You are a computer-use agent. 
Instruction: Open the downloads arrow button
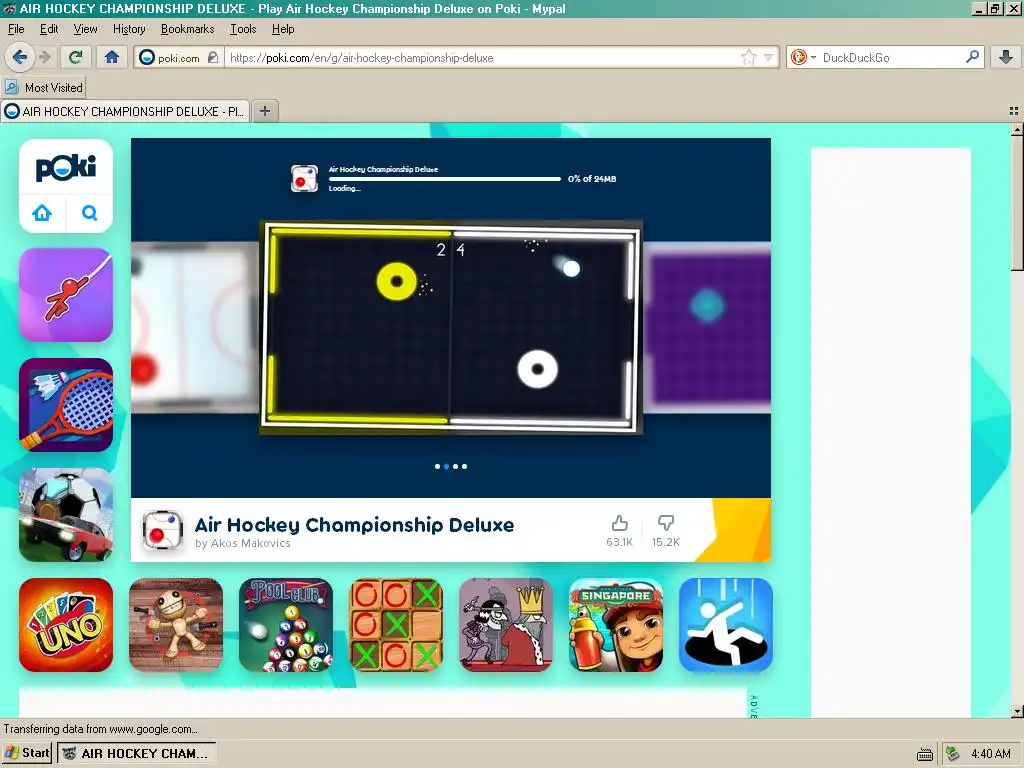[1006, 57]
